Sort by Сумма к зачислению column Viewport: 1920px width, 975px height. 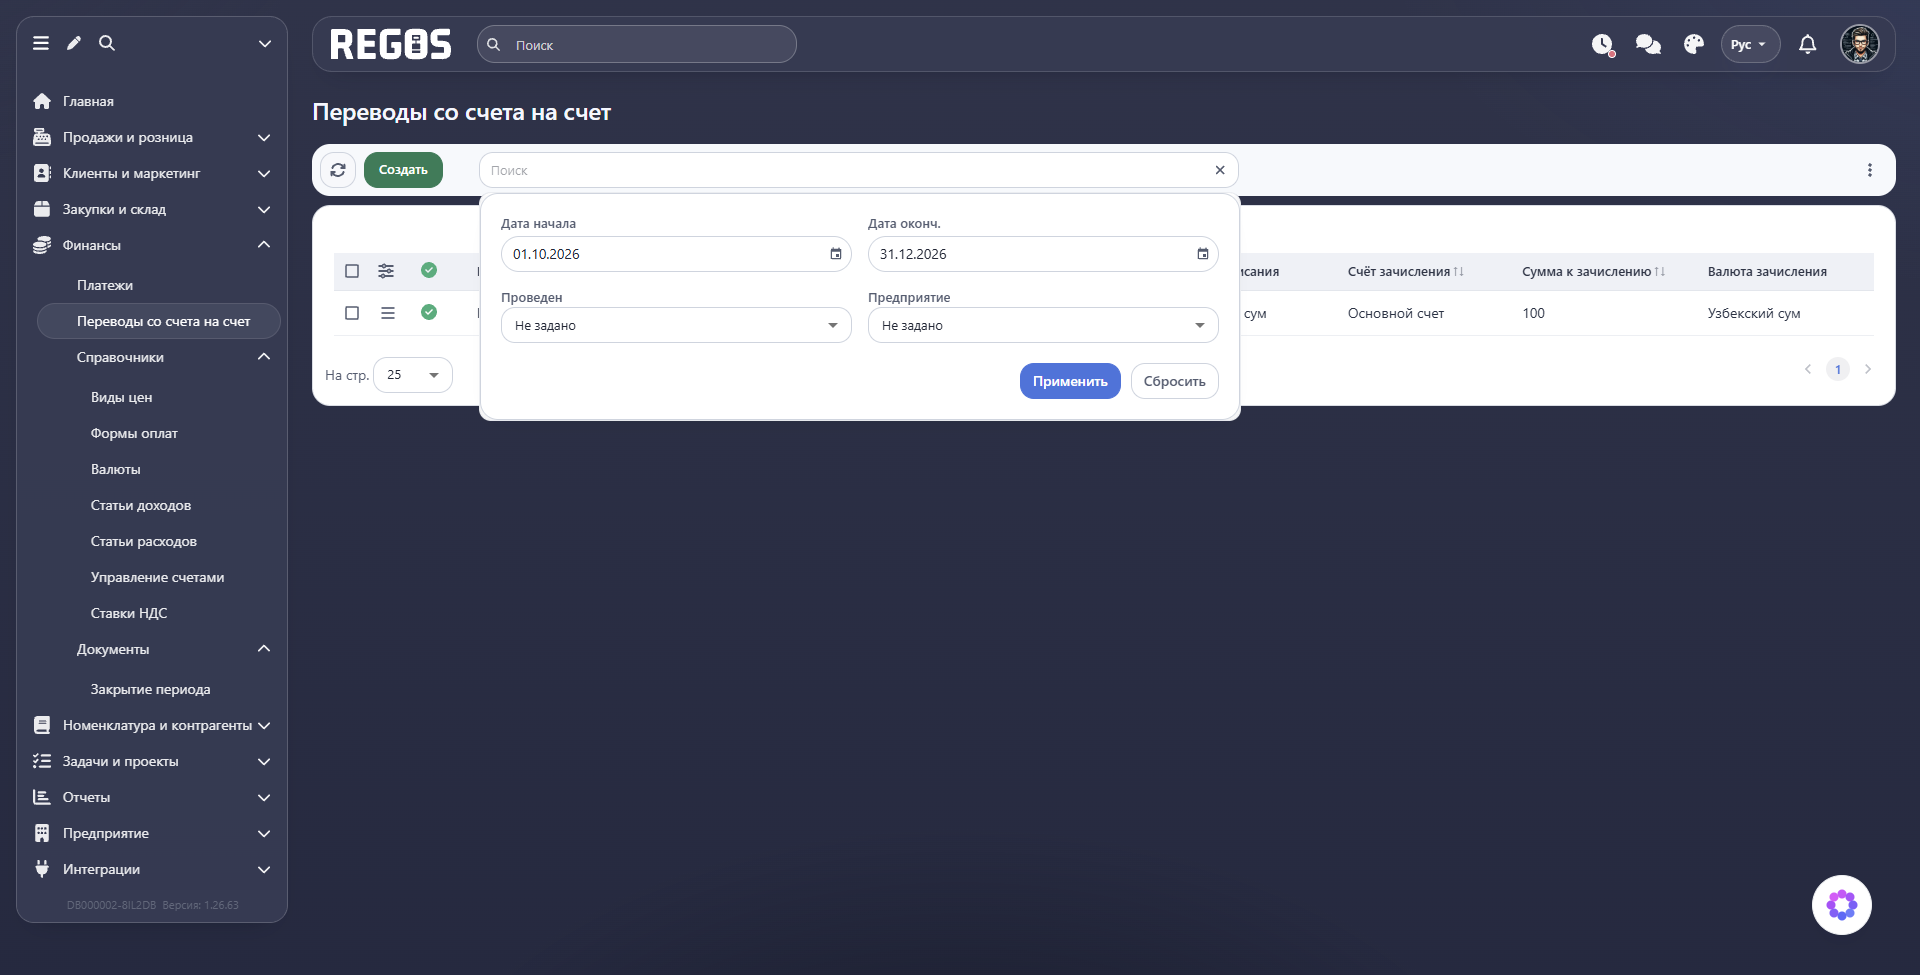[x=1593, y=271]
